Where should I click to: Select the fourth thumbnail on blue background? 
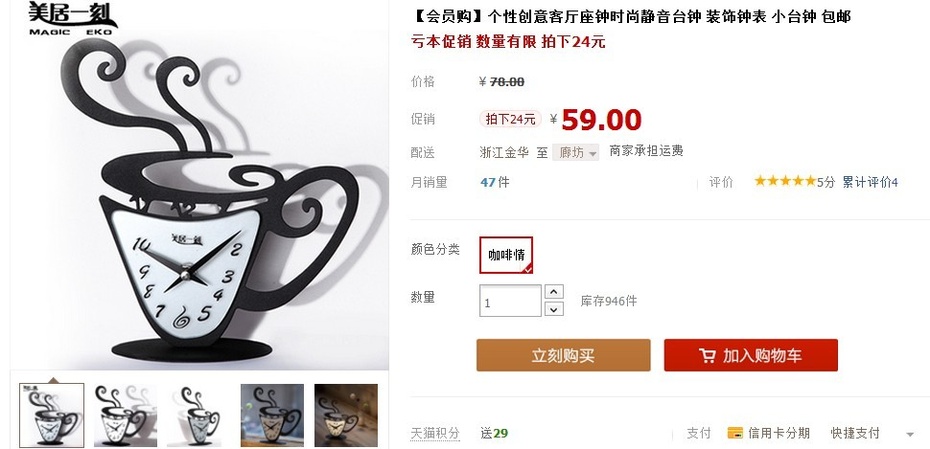tap(272, 415)
